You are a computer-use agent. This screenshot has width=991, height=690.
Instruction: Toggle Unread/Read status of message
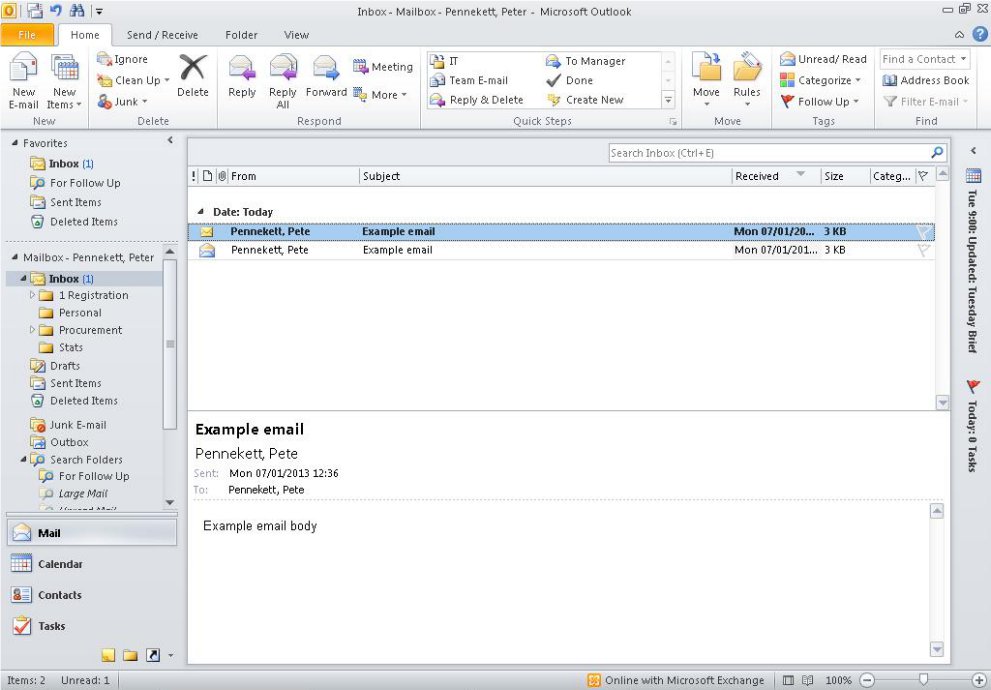(x=823, y=59)
